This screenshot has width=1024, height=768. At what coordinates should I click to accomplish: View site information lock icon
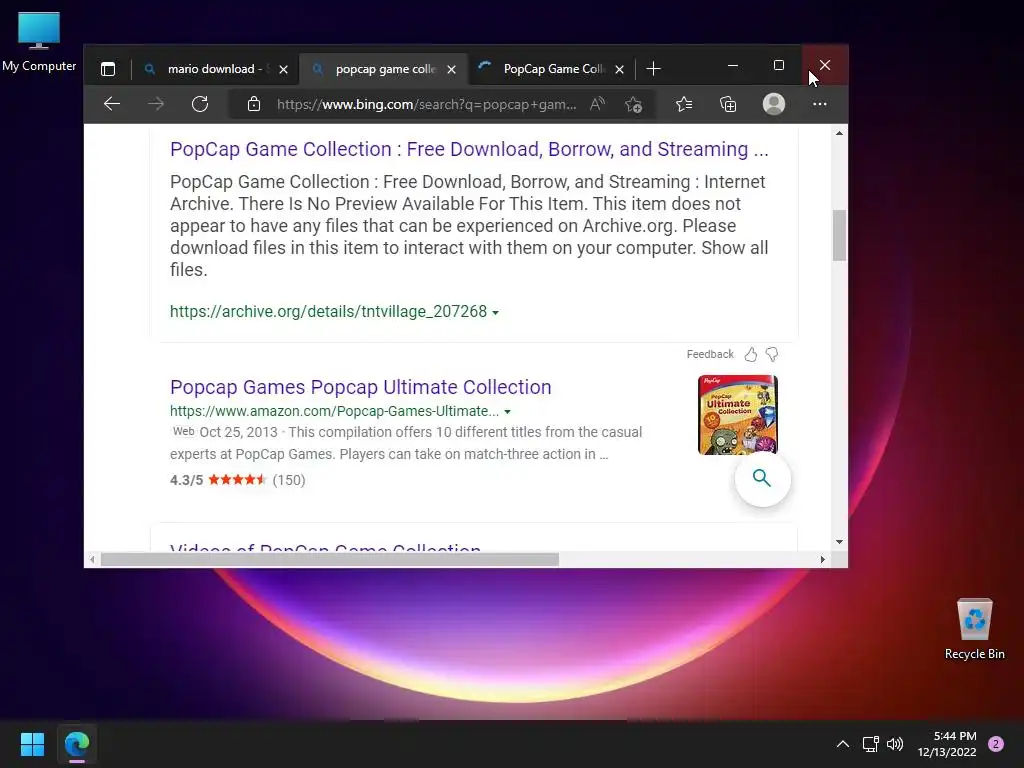[254, 104]
